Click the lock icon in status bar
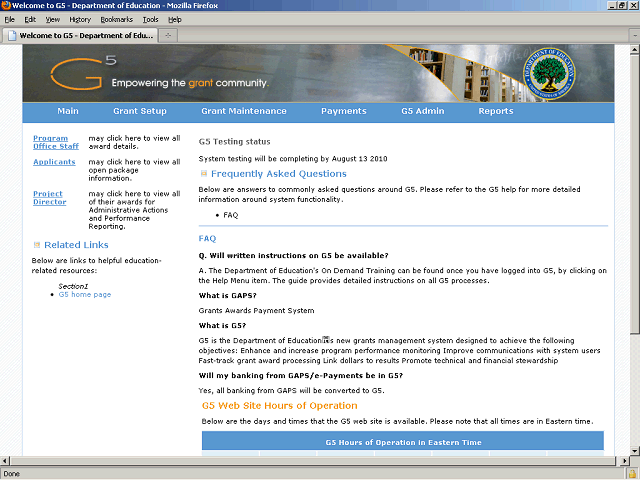The image size is (640, 480). (633, 474)
